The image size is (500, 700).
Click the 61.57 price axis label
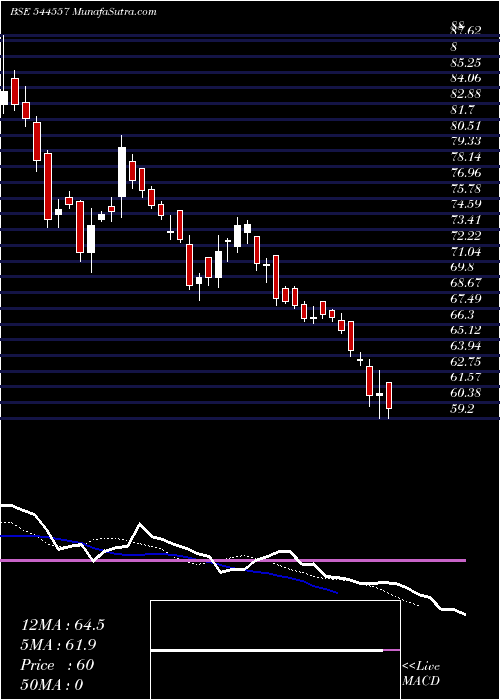click(x=466, y=378)
